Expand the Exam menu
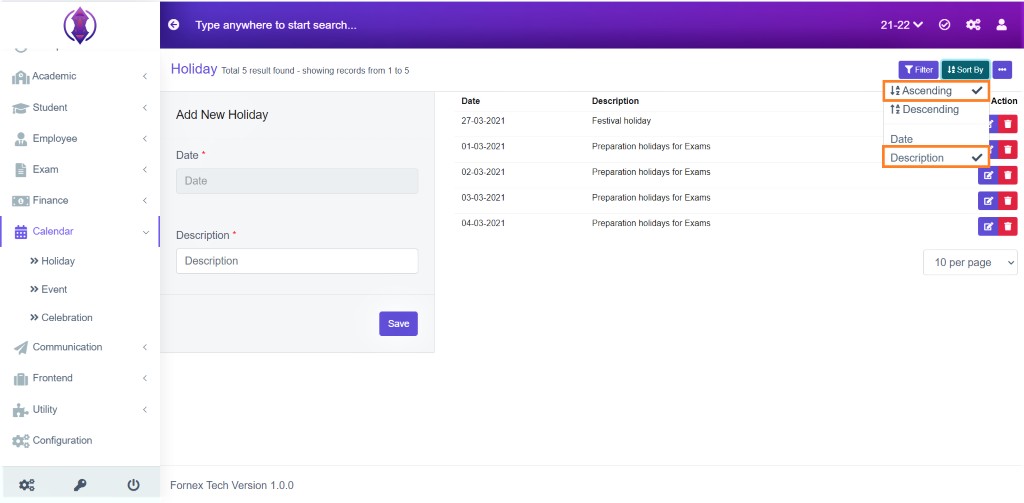1024x503 pixels. coord(80,169)
